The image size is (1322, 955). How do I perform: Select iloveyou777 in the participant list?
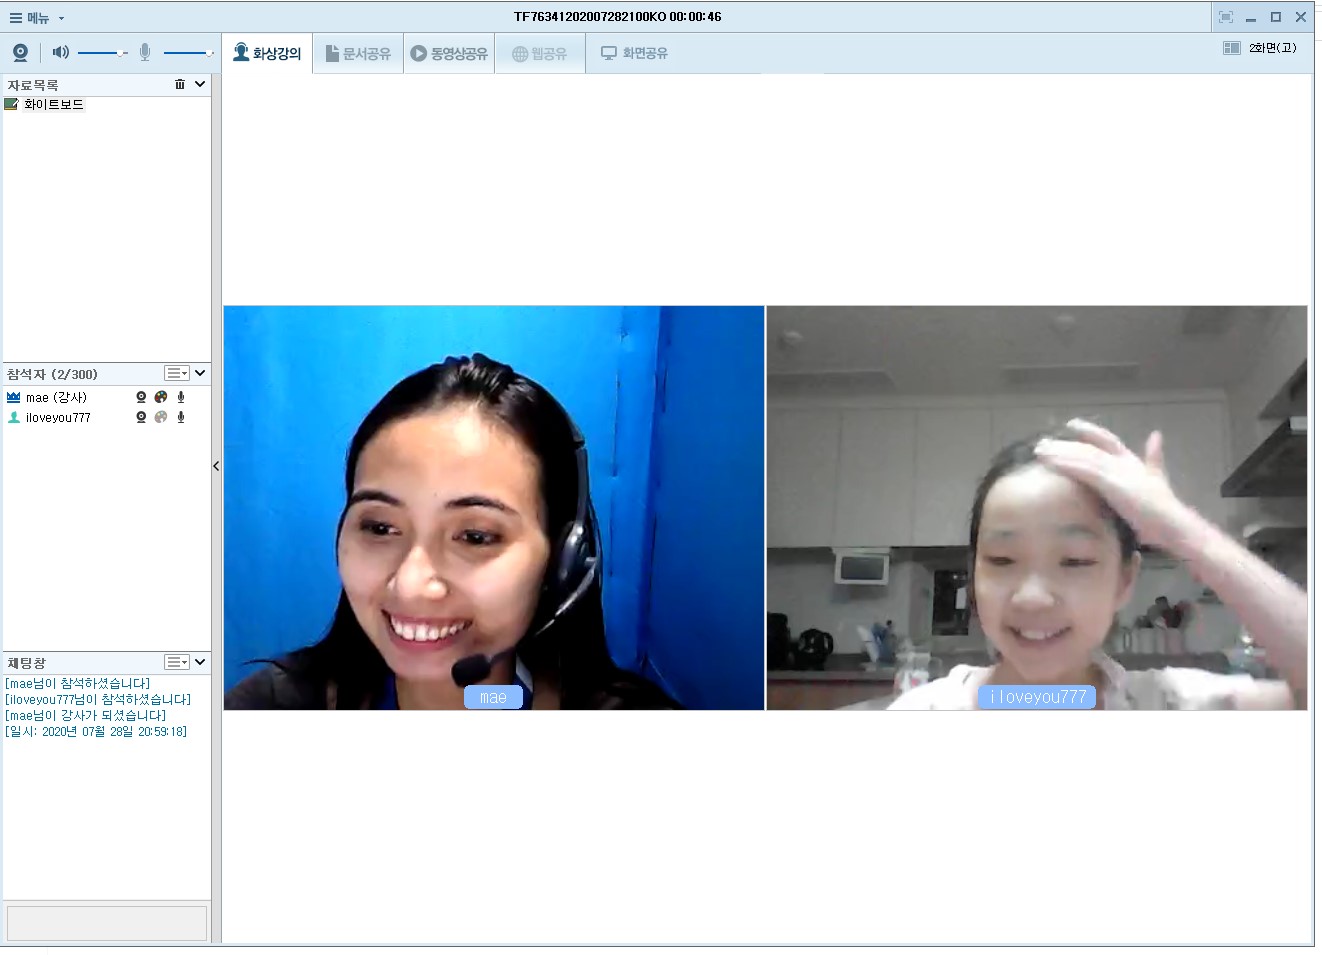(58, 418)
